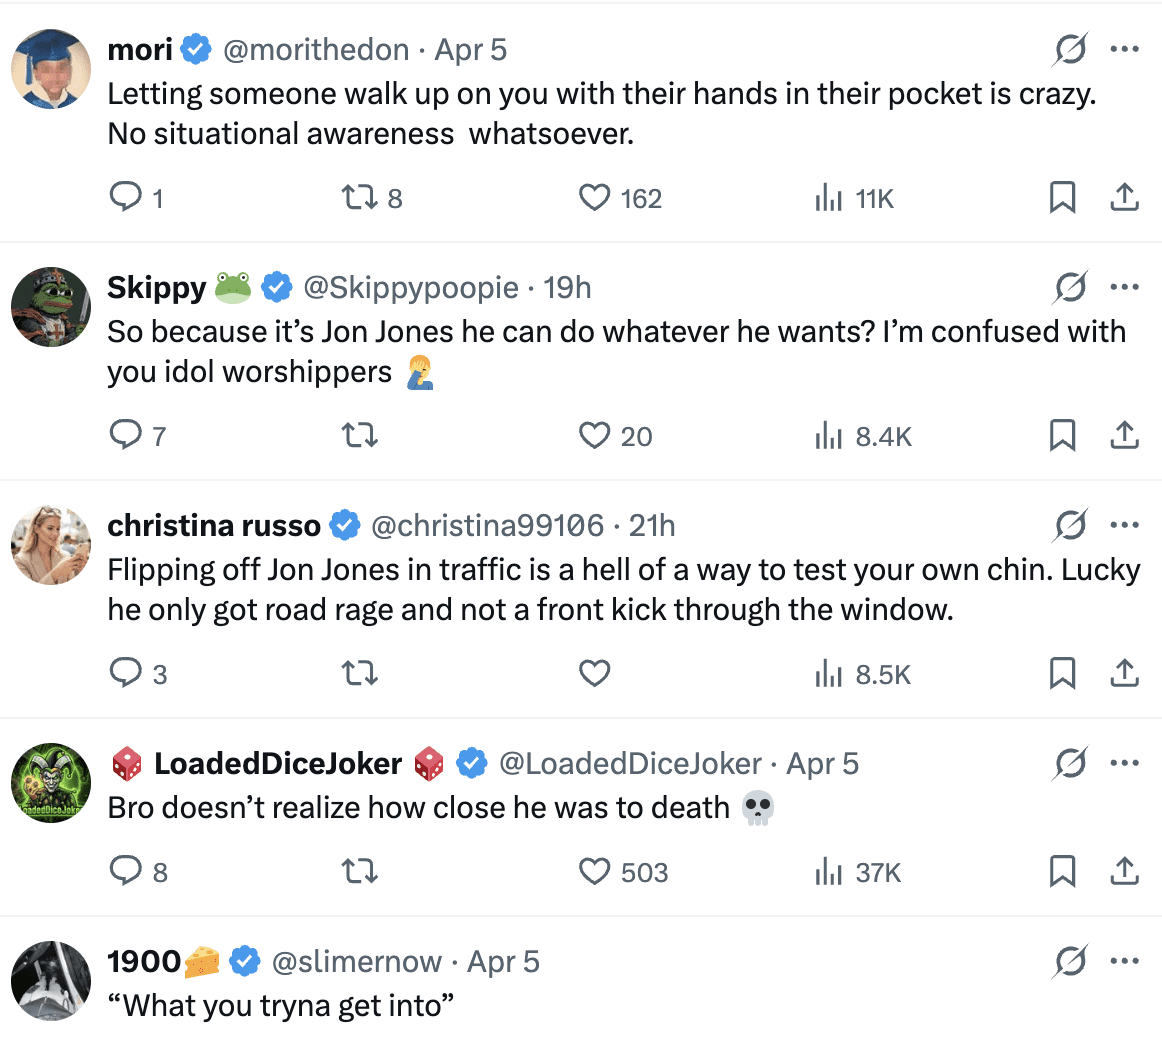The width and height of the screenshot is (1162, 1044).
Task: View analytics for LoadedDiceJoker's tweet
Action: (x=828, y=872)
